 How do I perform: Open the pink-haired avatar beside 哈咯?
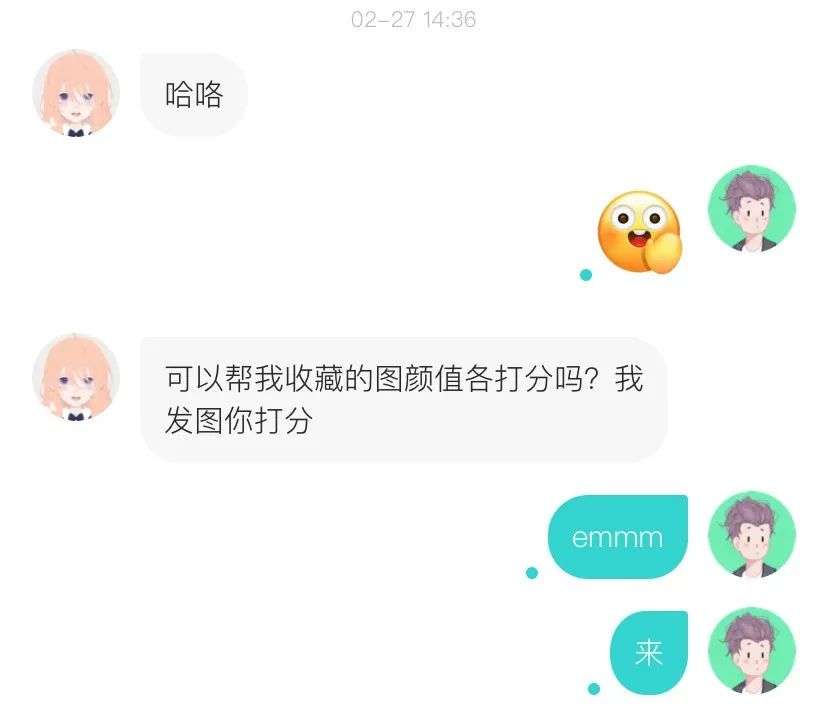[76, 93]
